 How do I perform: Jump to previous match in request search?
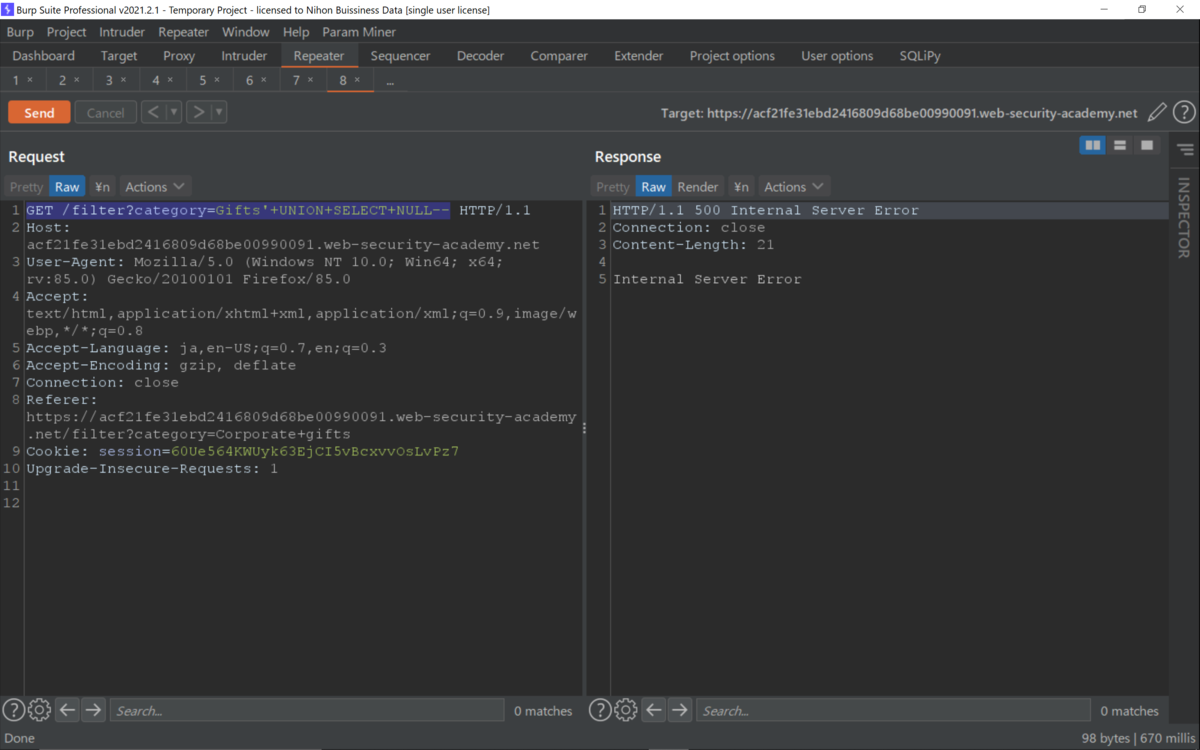pyautogui.click(x=67, y=710)
